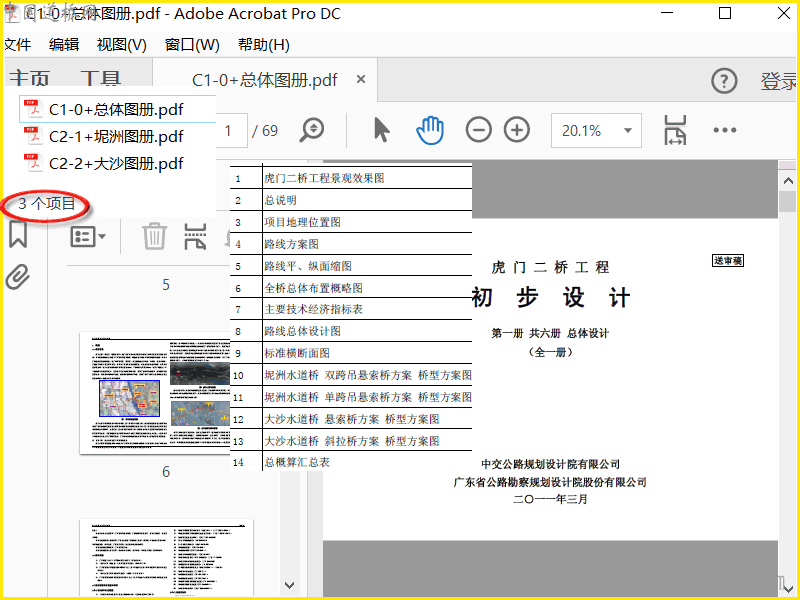800x600 pixels.
Task: Click row 12 大沙水道桥 悬索桥方案
Action: tap(351, 419)
